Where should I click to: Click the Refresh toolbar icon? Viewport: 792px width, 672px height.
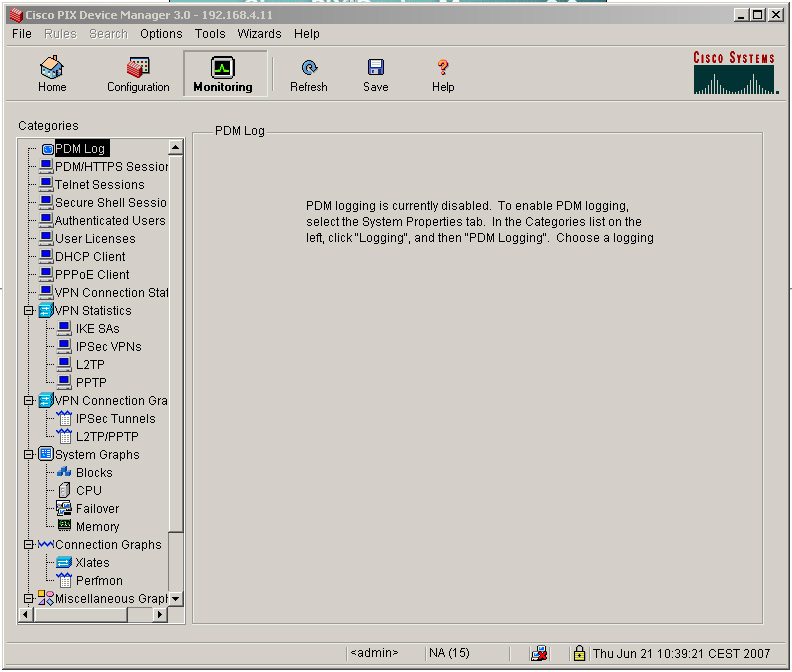(x=308, y=74)
